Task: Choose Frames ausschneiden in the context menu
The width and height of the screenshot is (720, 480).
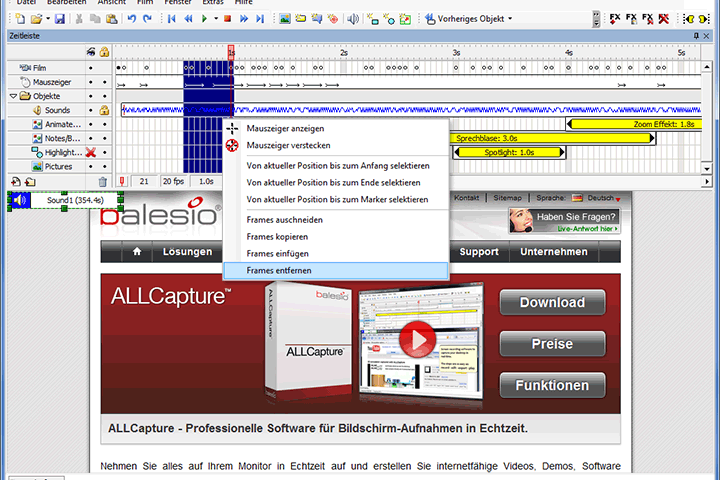Action: (x=336, y=220)
